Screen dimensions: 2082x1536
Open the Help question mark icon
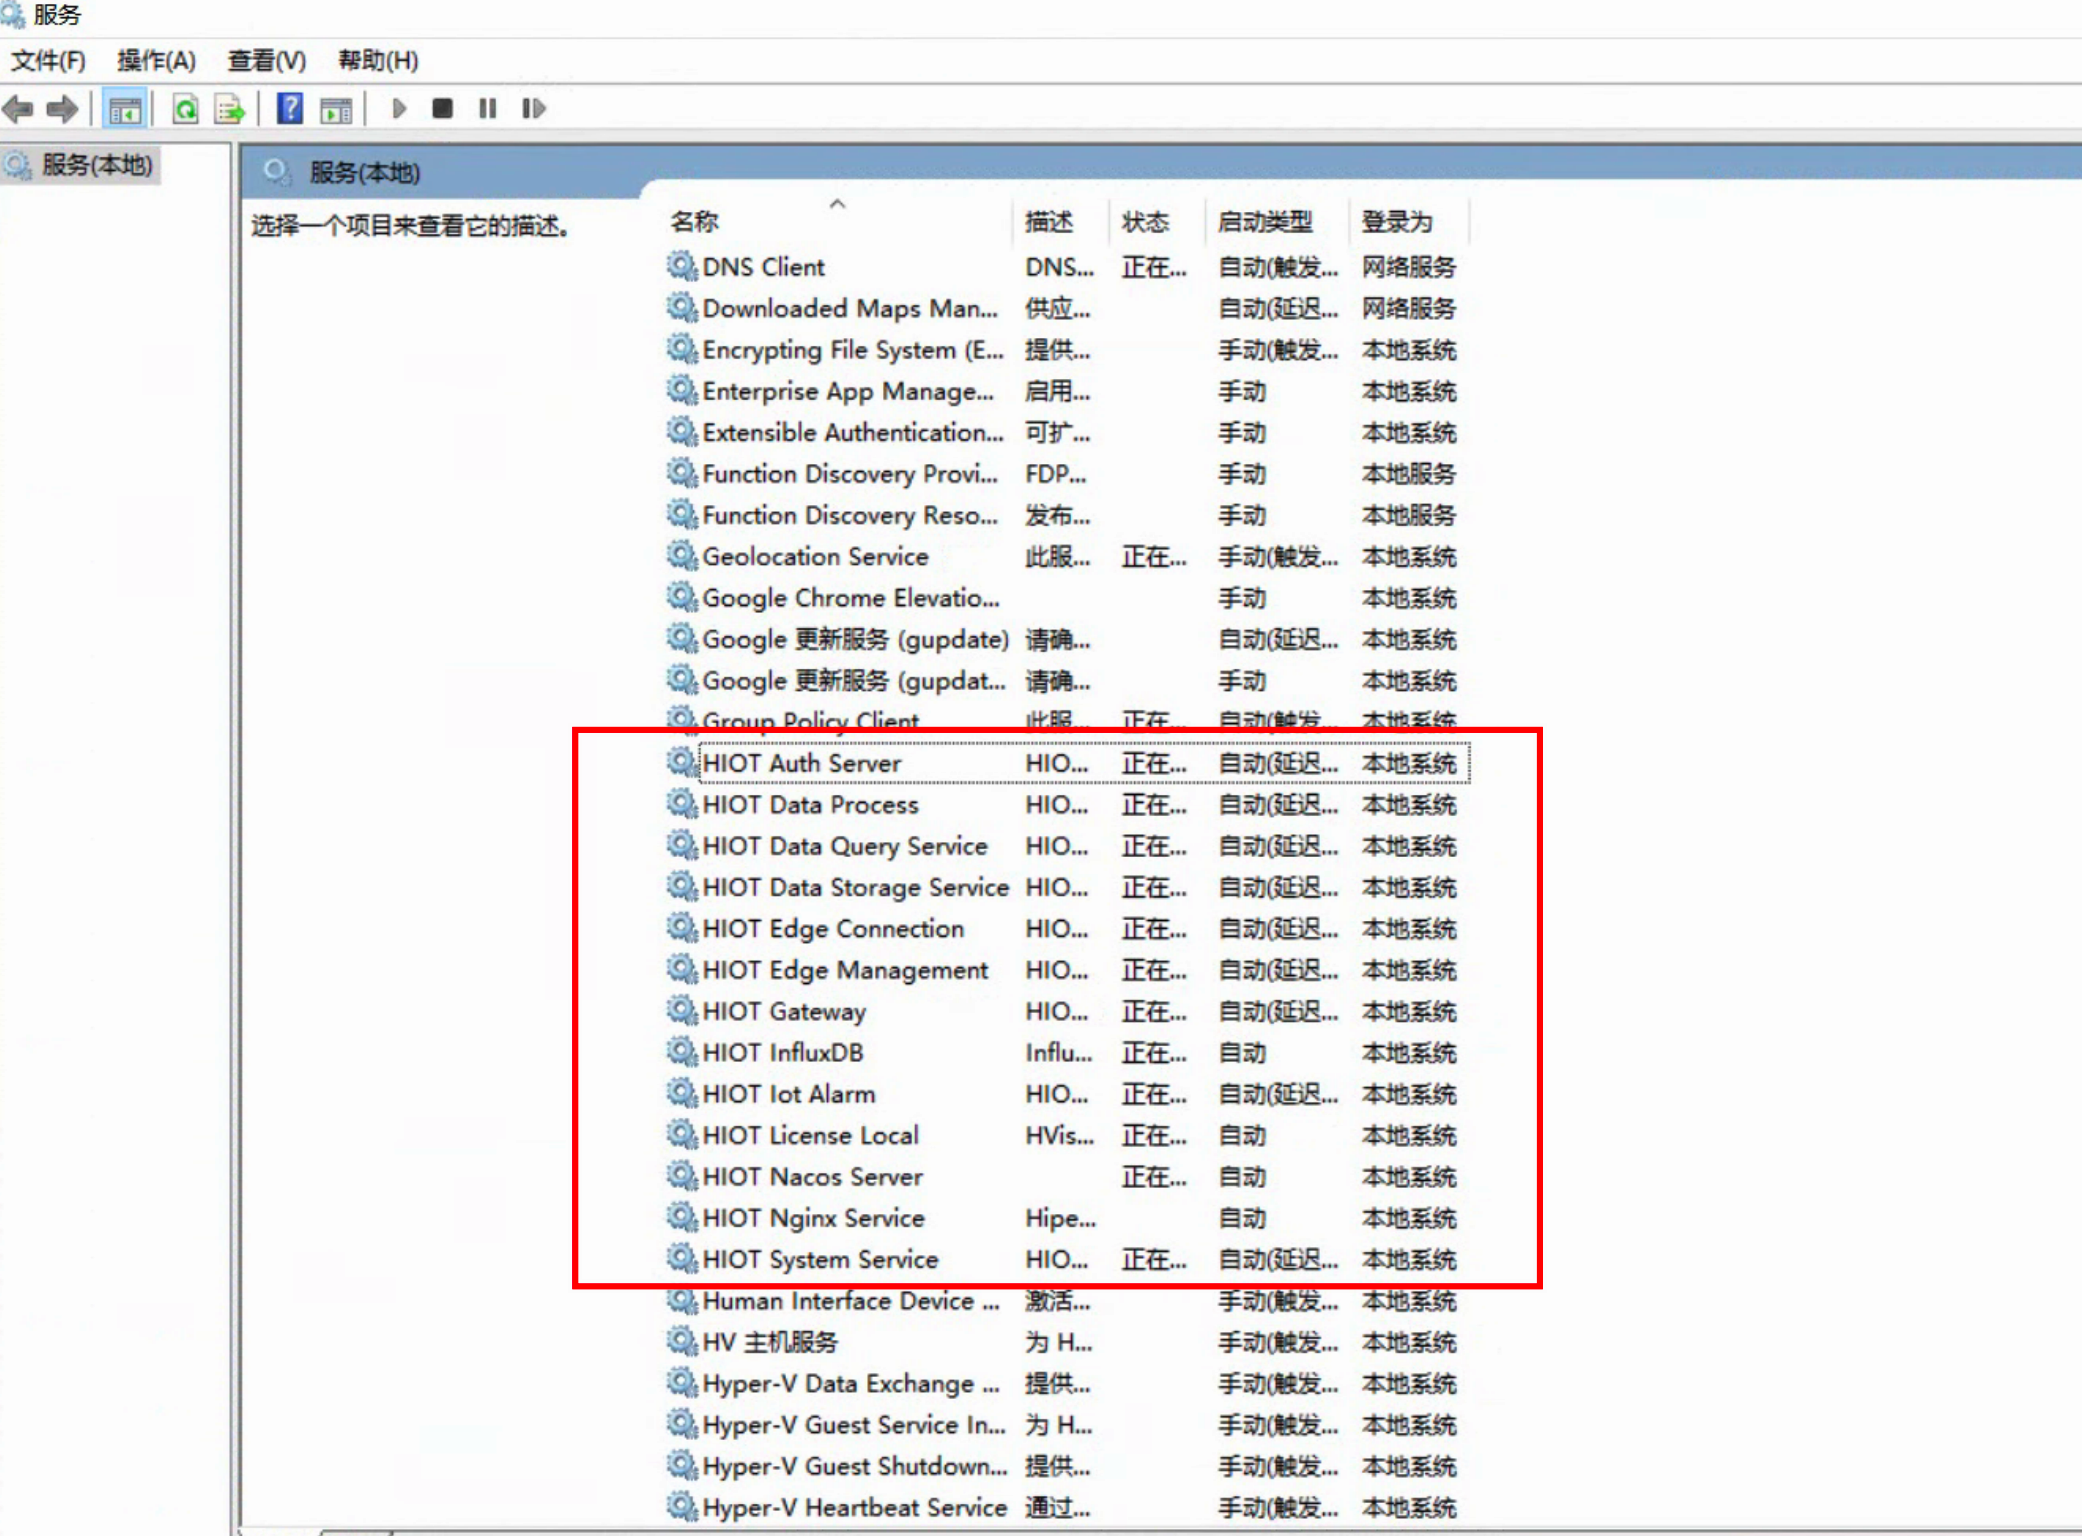(290, 108)
